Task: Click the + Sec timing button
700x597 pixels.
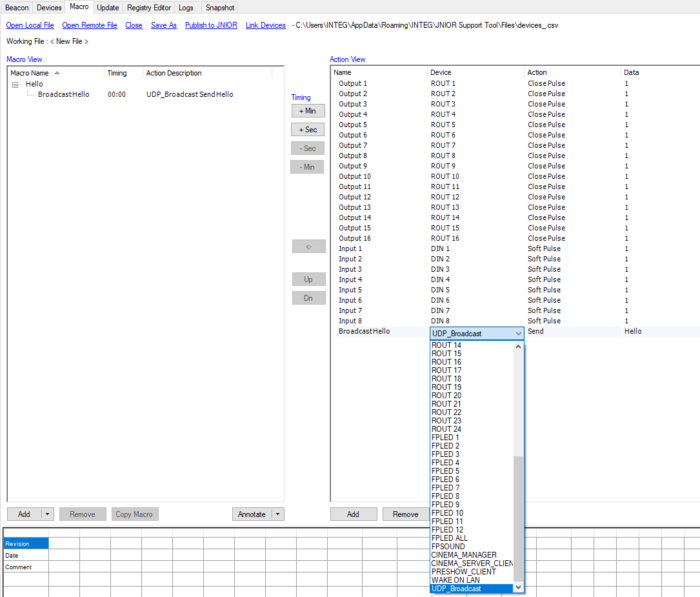Action: [x=308, y=129]
